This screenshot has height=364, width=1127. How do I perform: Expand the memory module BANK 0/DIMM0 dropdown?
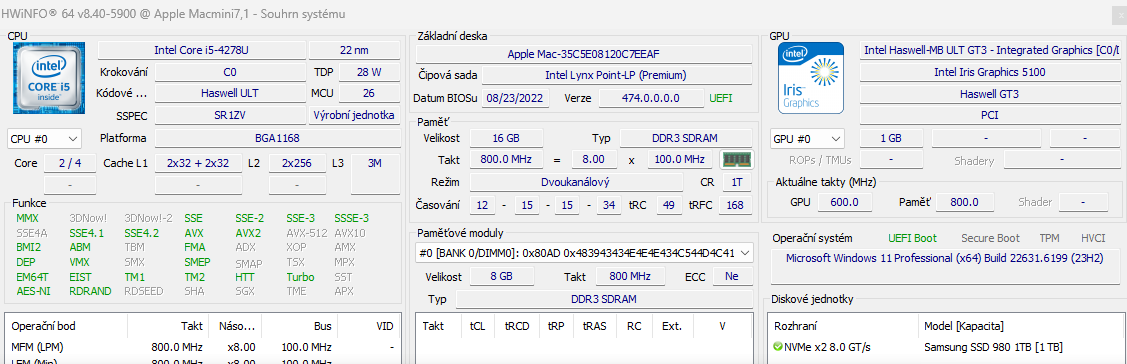pyautogui.click(x=584, y=252)
